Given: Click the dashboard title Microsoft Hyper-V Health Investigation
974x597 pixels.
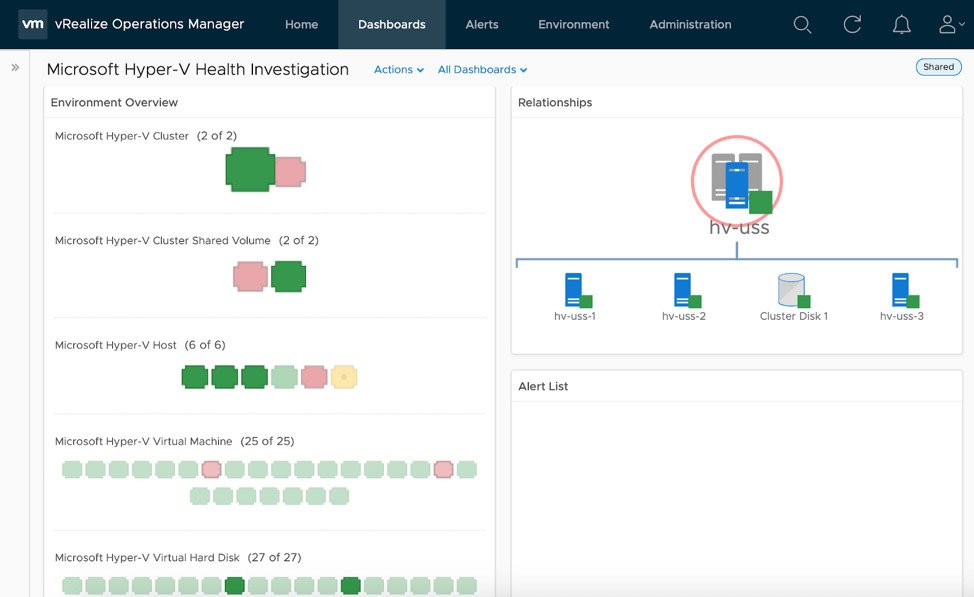Looking at the screenshot, I should [198, 69].
